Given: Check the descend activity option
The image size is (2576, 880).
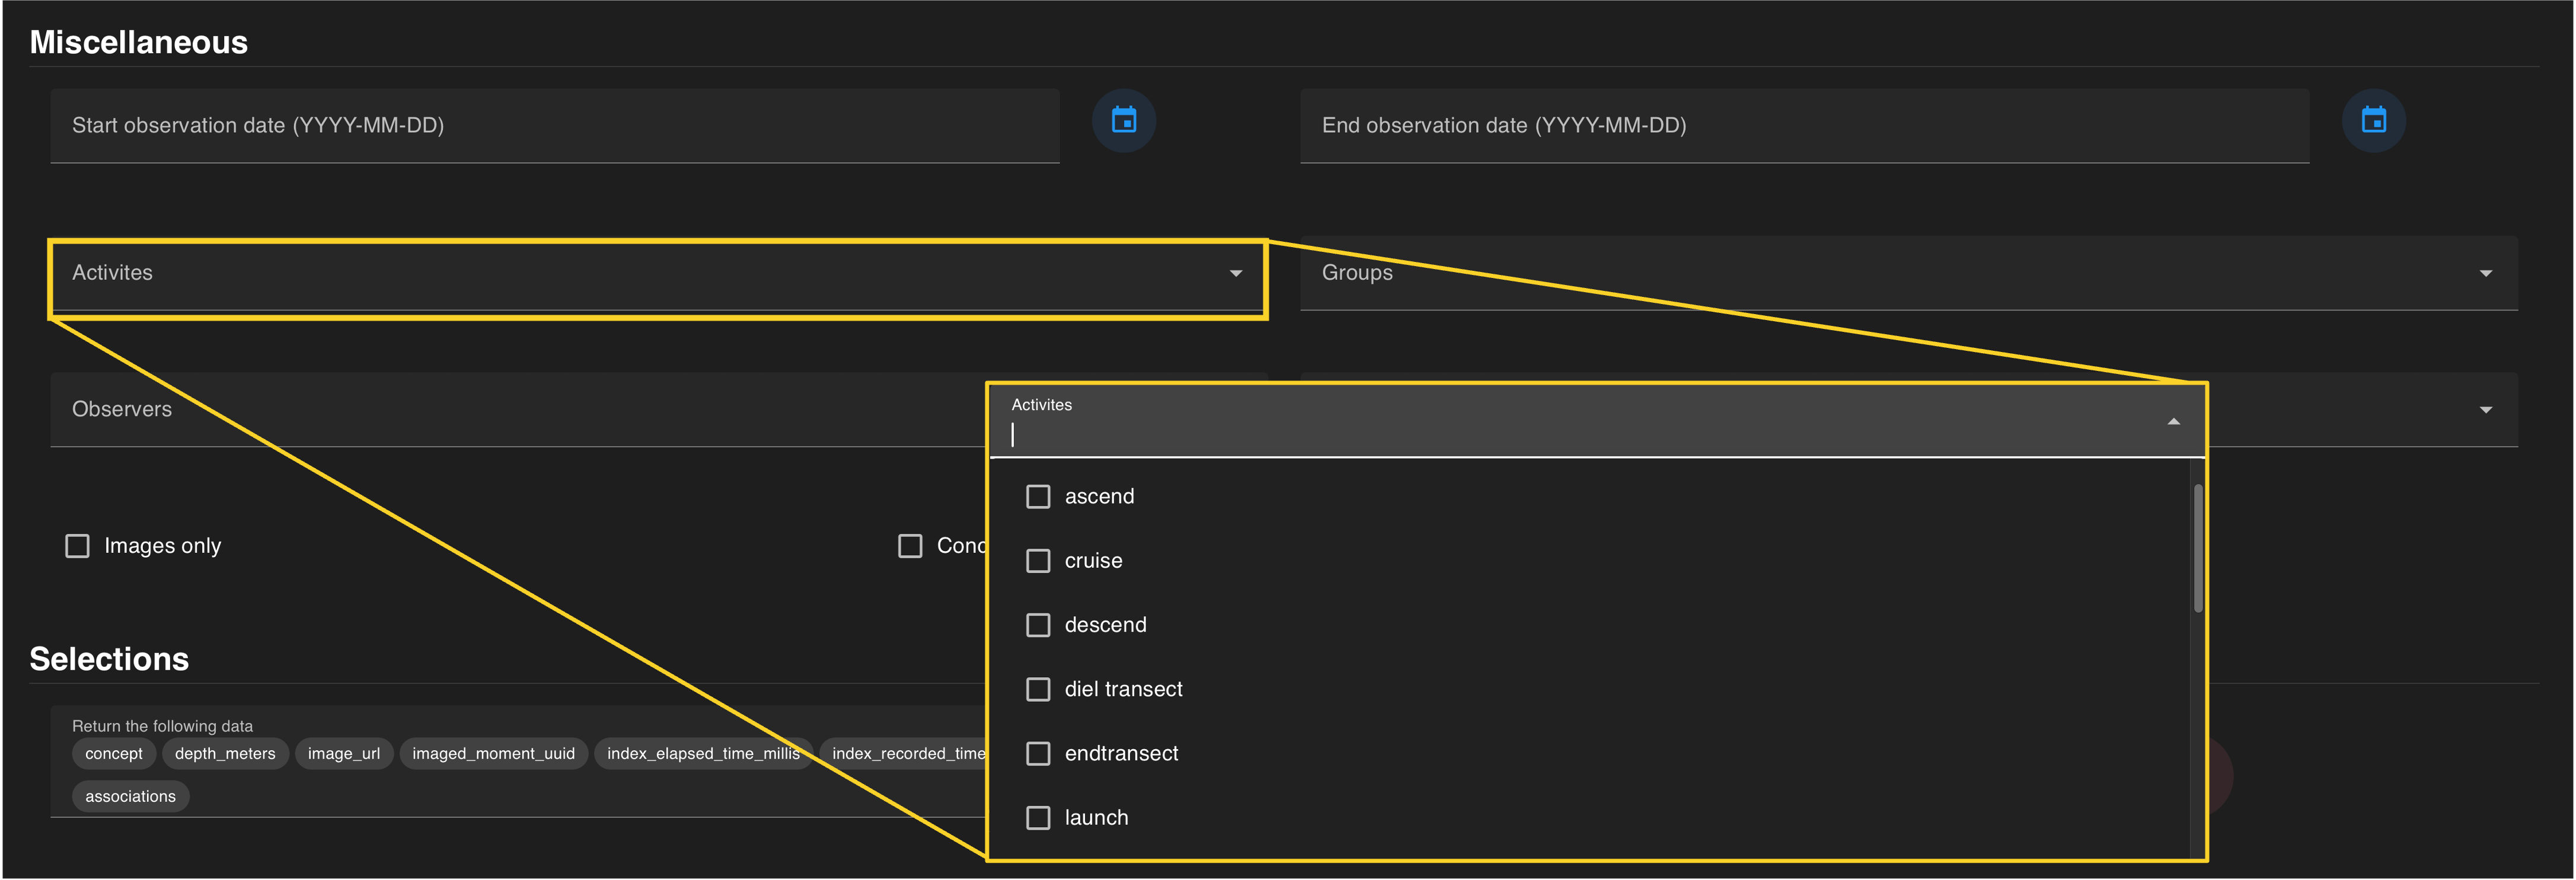Looking at the screenshot, I should [1038, 625].
